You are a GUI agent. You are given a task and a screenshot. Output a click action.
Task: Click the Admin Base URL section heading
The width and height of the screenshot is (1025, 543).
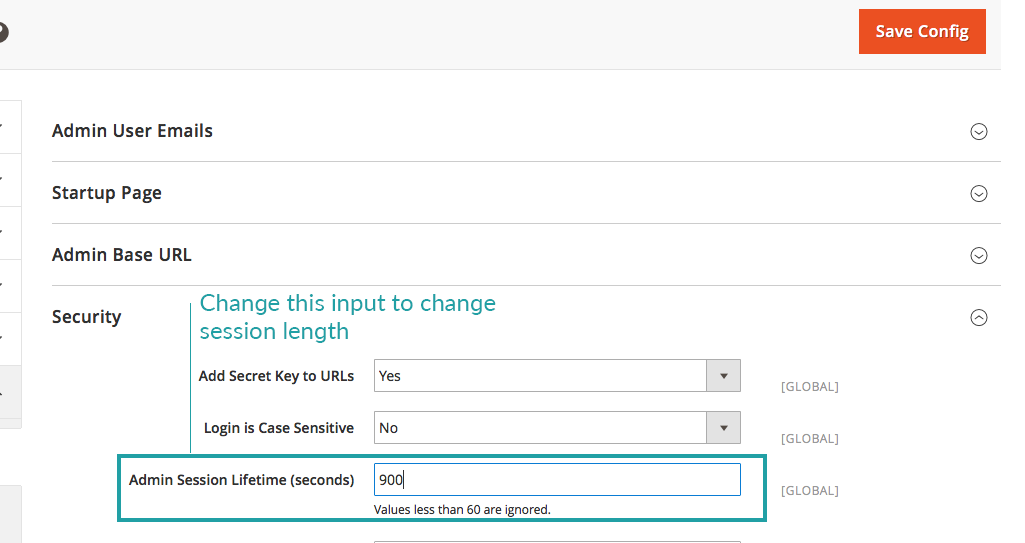point(122,255)
